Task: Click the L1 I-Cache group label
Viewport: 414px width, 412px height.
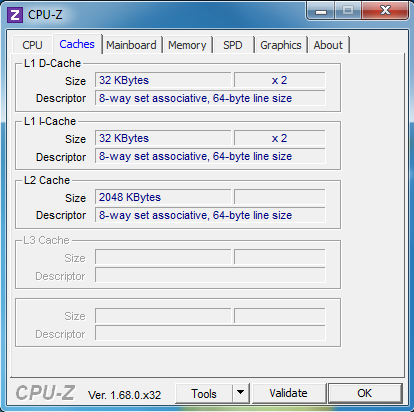Action: pyautogui.click(x=50, y=121)
